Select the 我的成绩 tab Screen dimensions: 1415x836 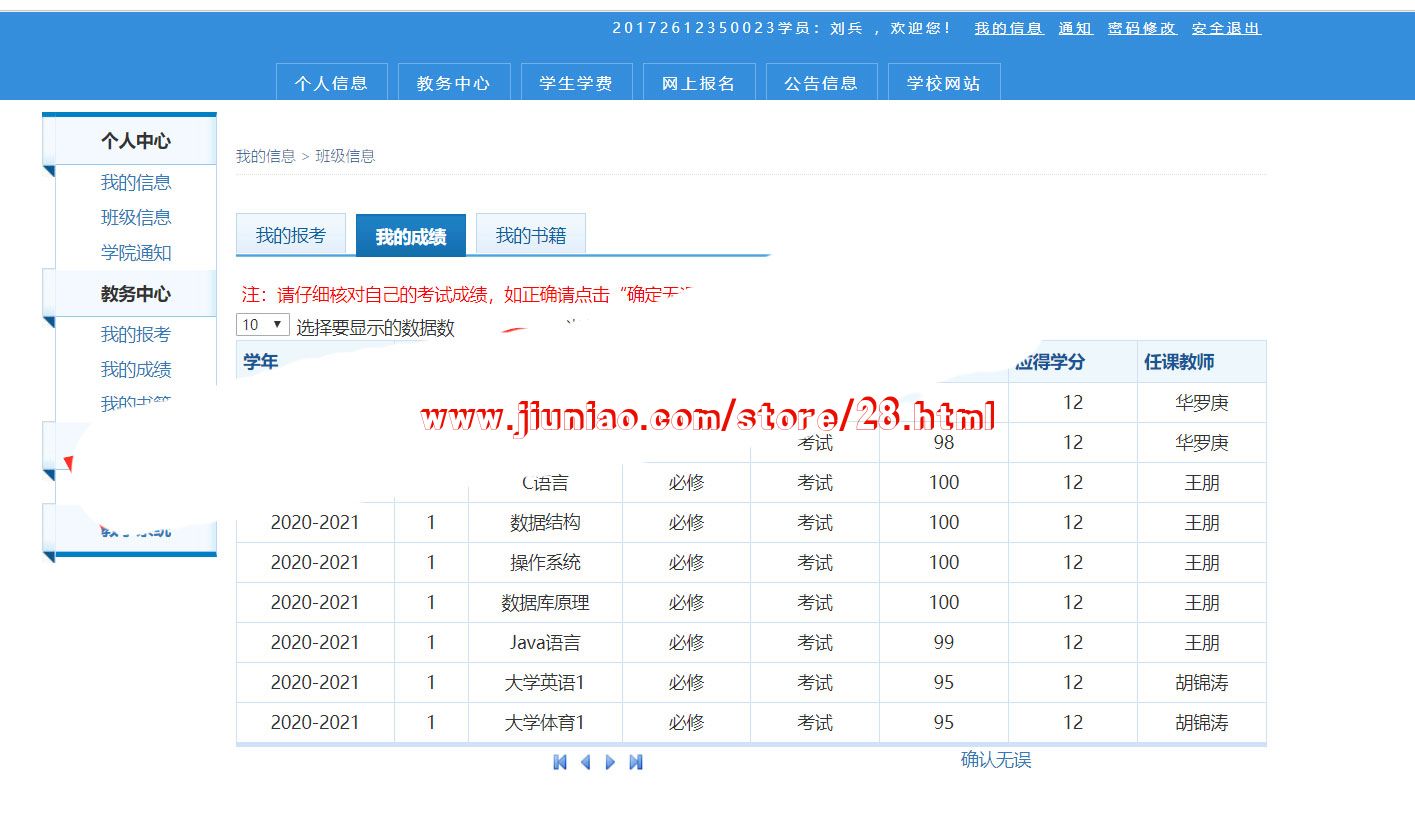coord(410,237)
